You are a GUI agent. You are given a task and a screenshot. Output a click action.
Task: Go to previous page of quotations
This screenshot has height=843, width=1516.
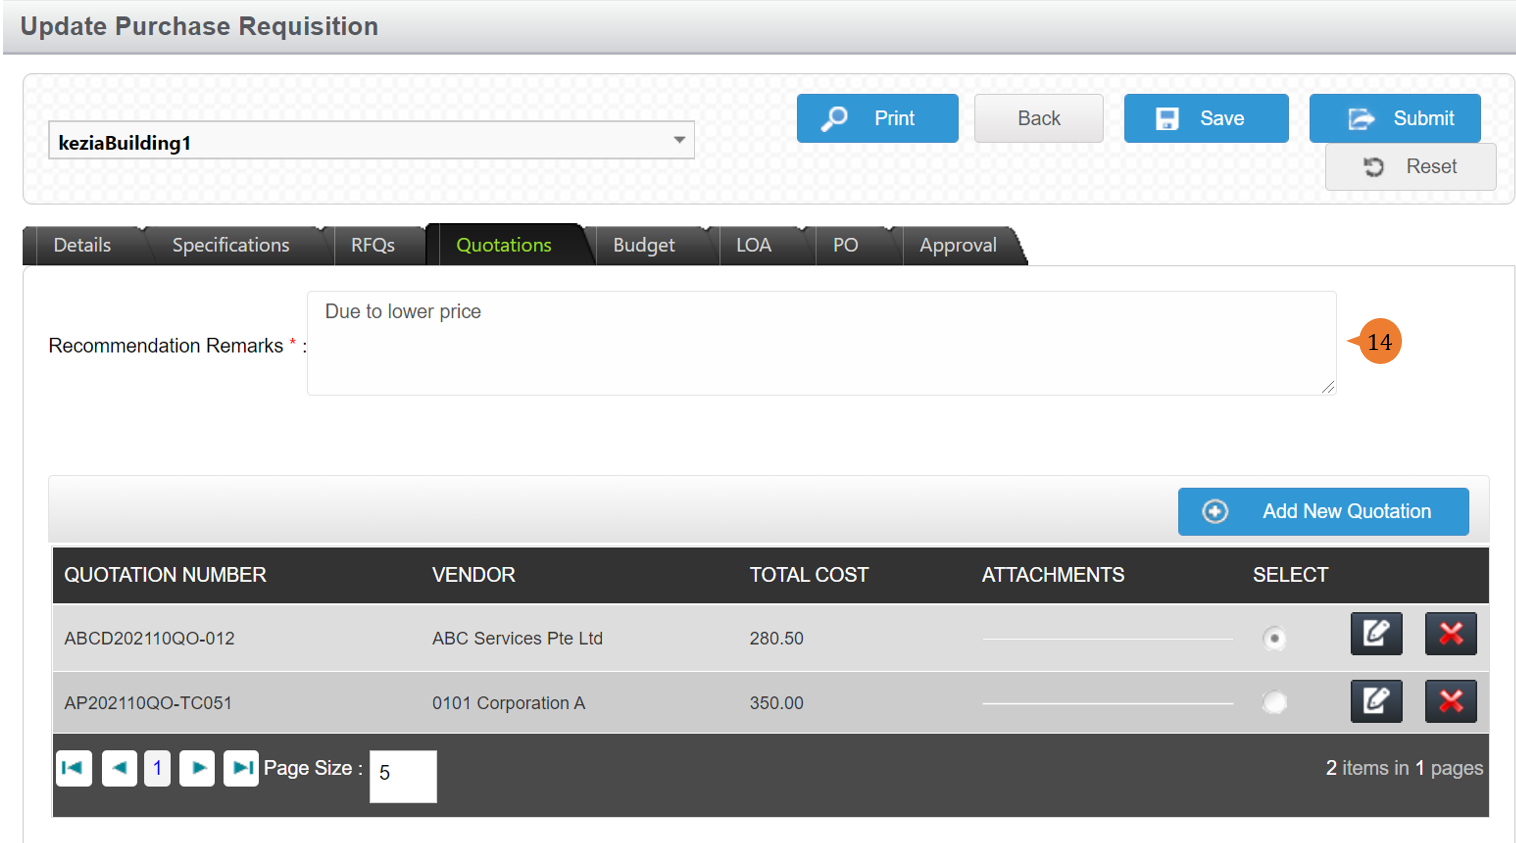119,768
